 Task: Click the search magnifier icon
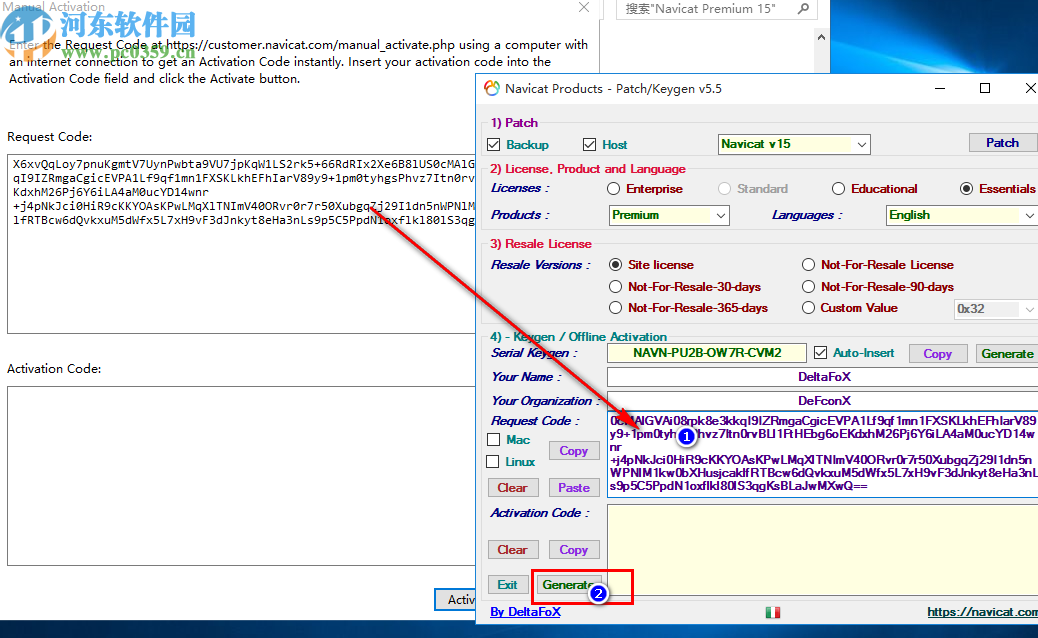pyautogui.click(x=804, y=9)
